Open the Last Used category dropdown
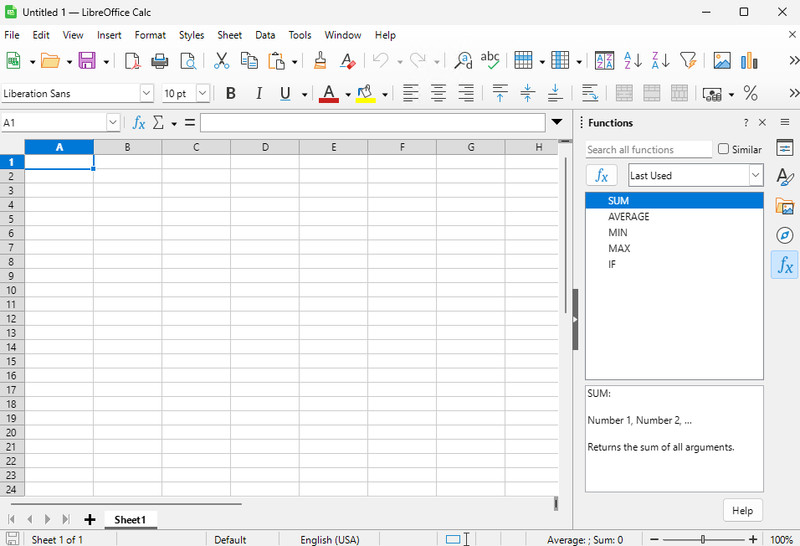Image resolution: width=800 pixels, height=546 pixels. pos(755,175)
